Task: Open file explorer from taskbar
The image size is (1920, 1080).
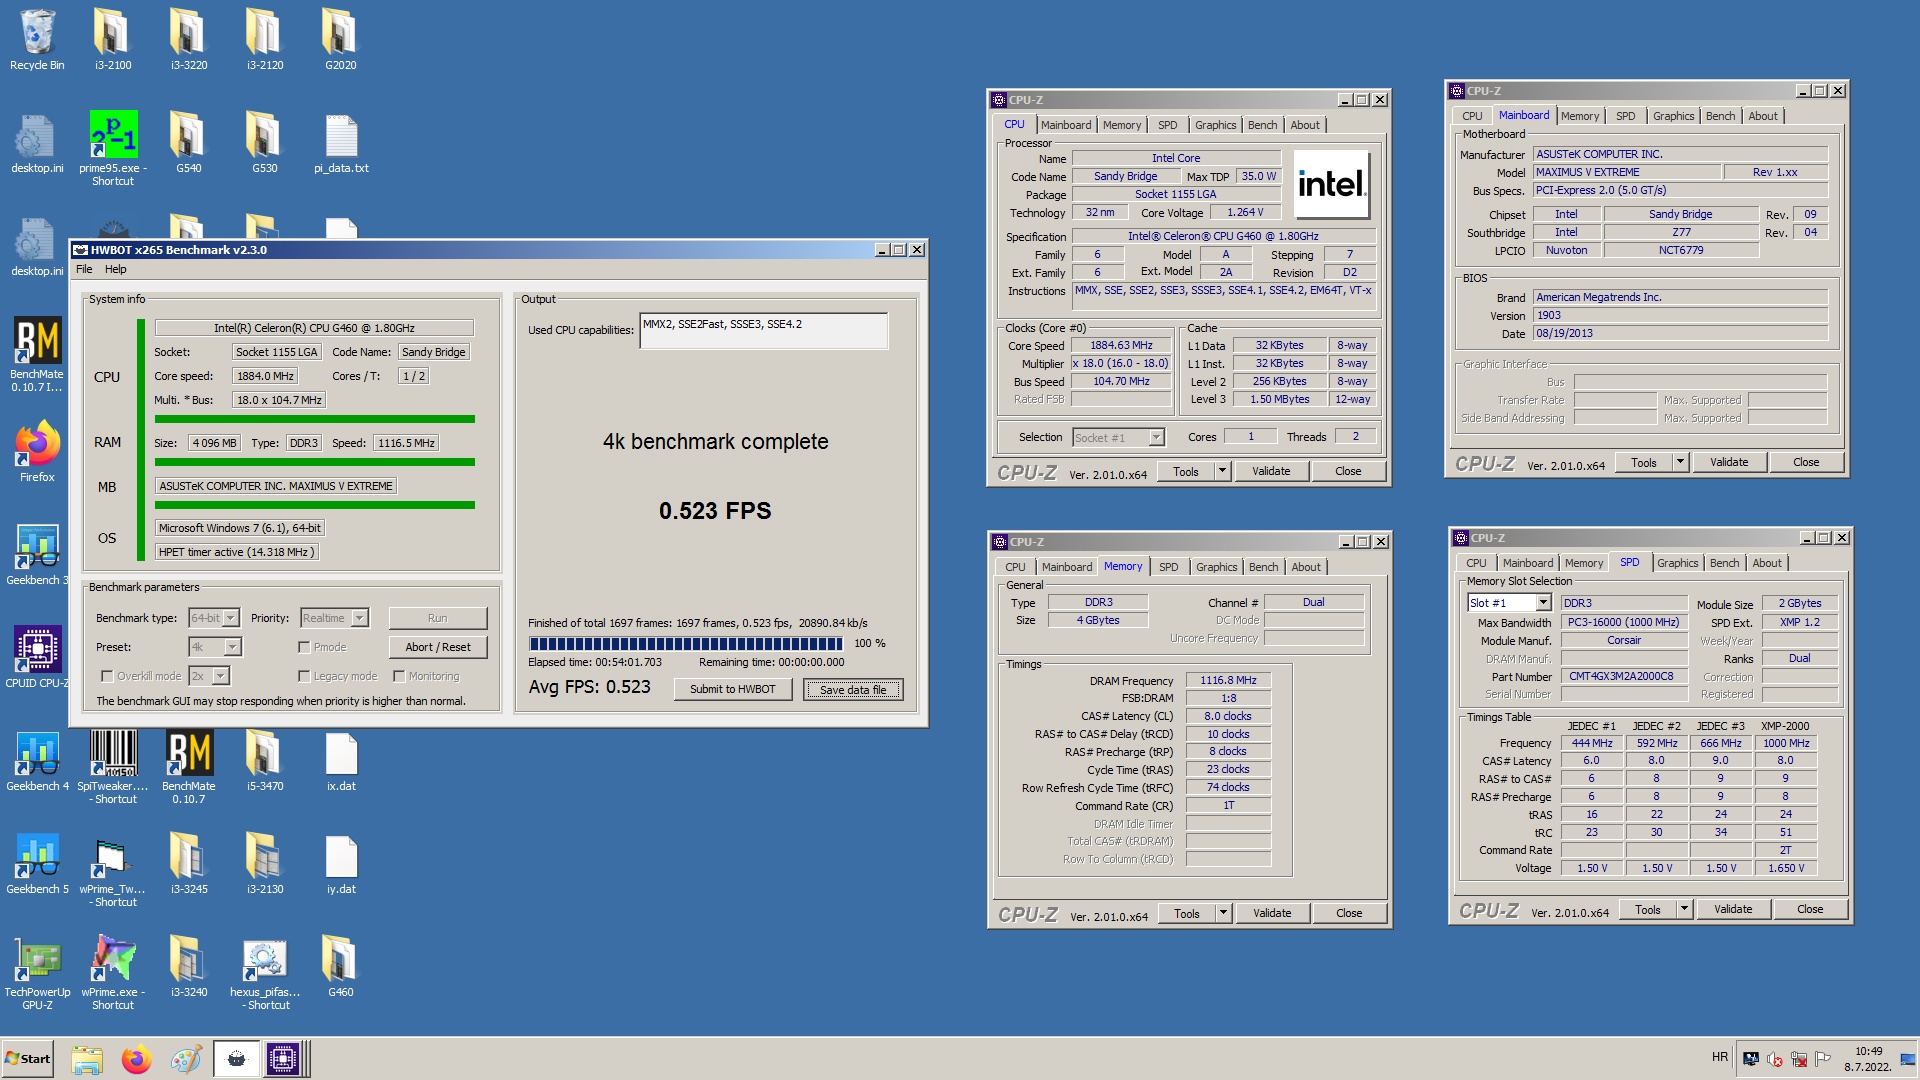Action: [x=87, y=1059]
